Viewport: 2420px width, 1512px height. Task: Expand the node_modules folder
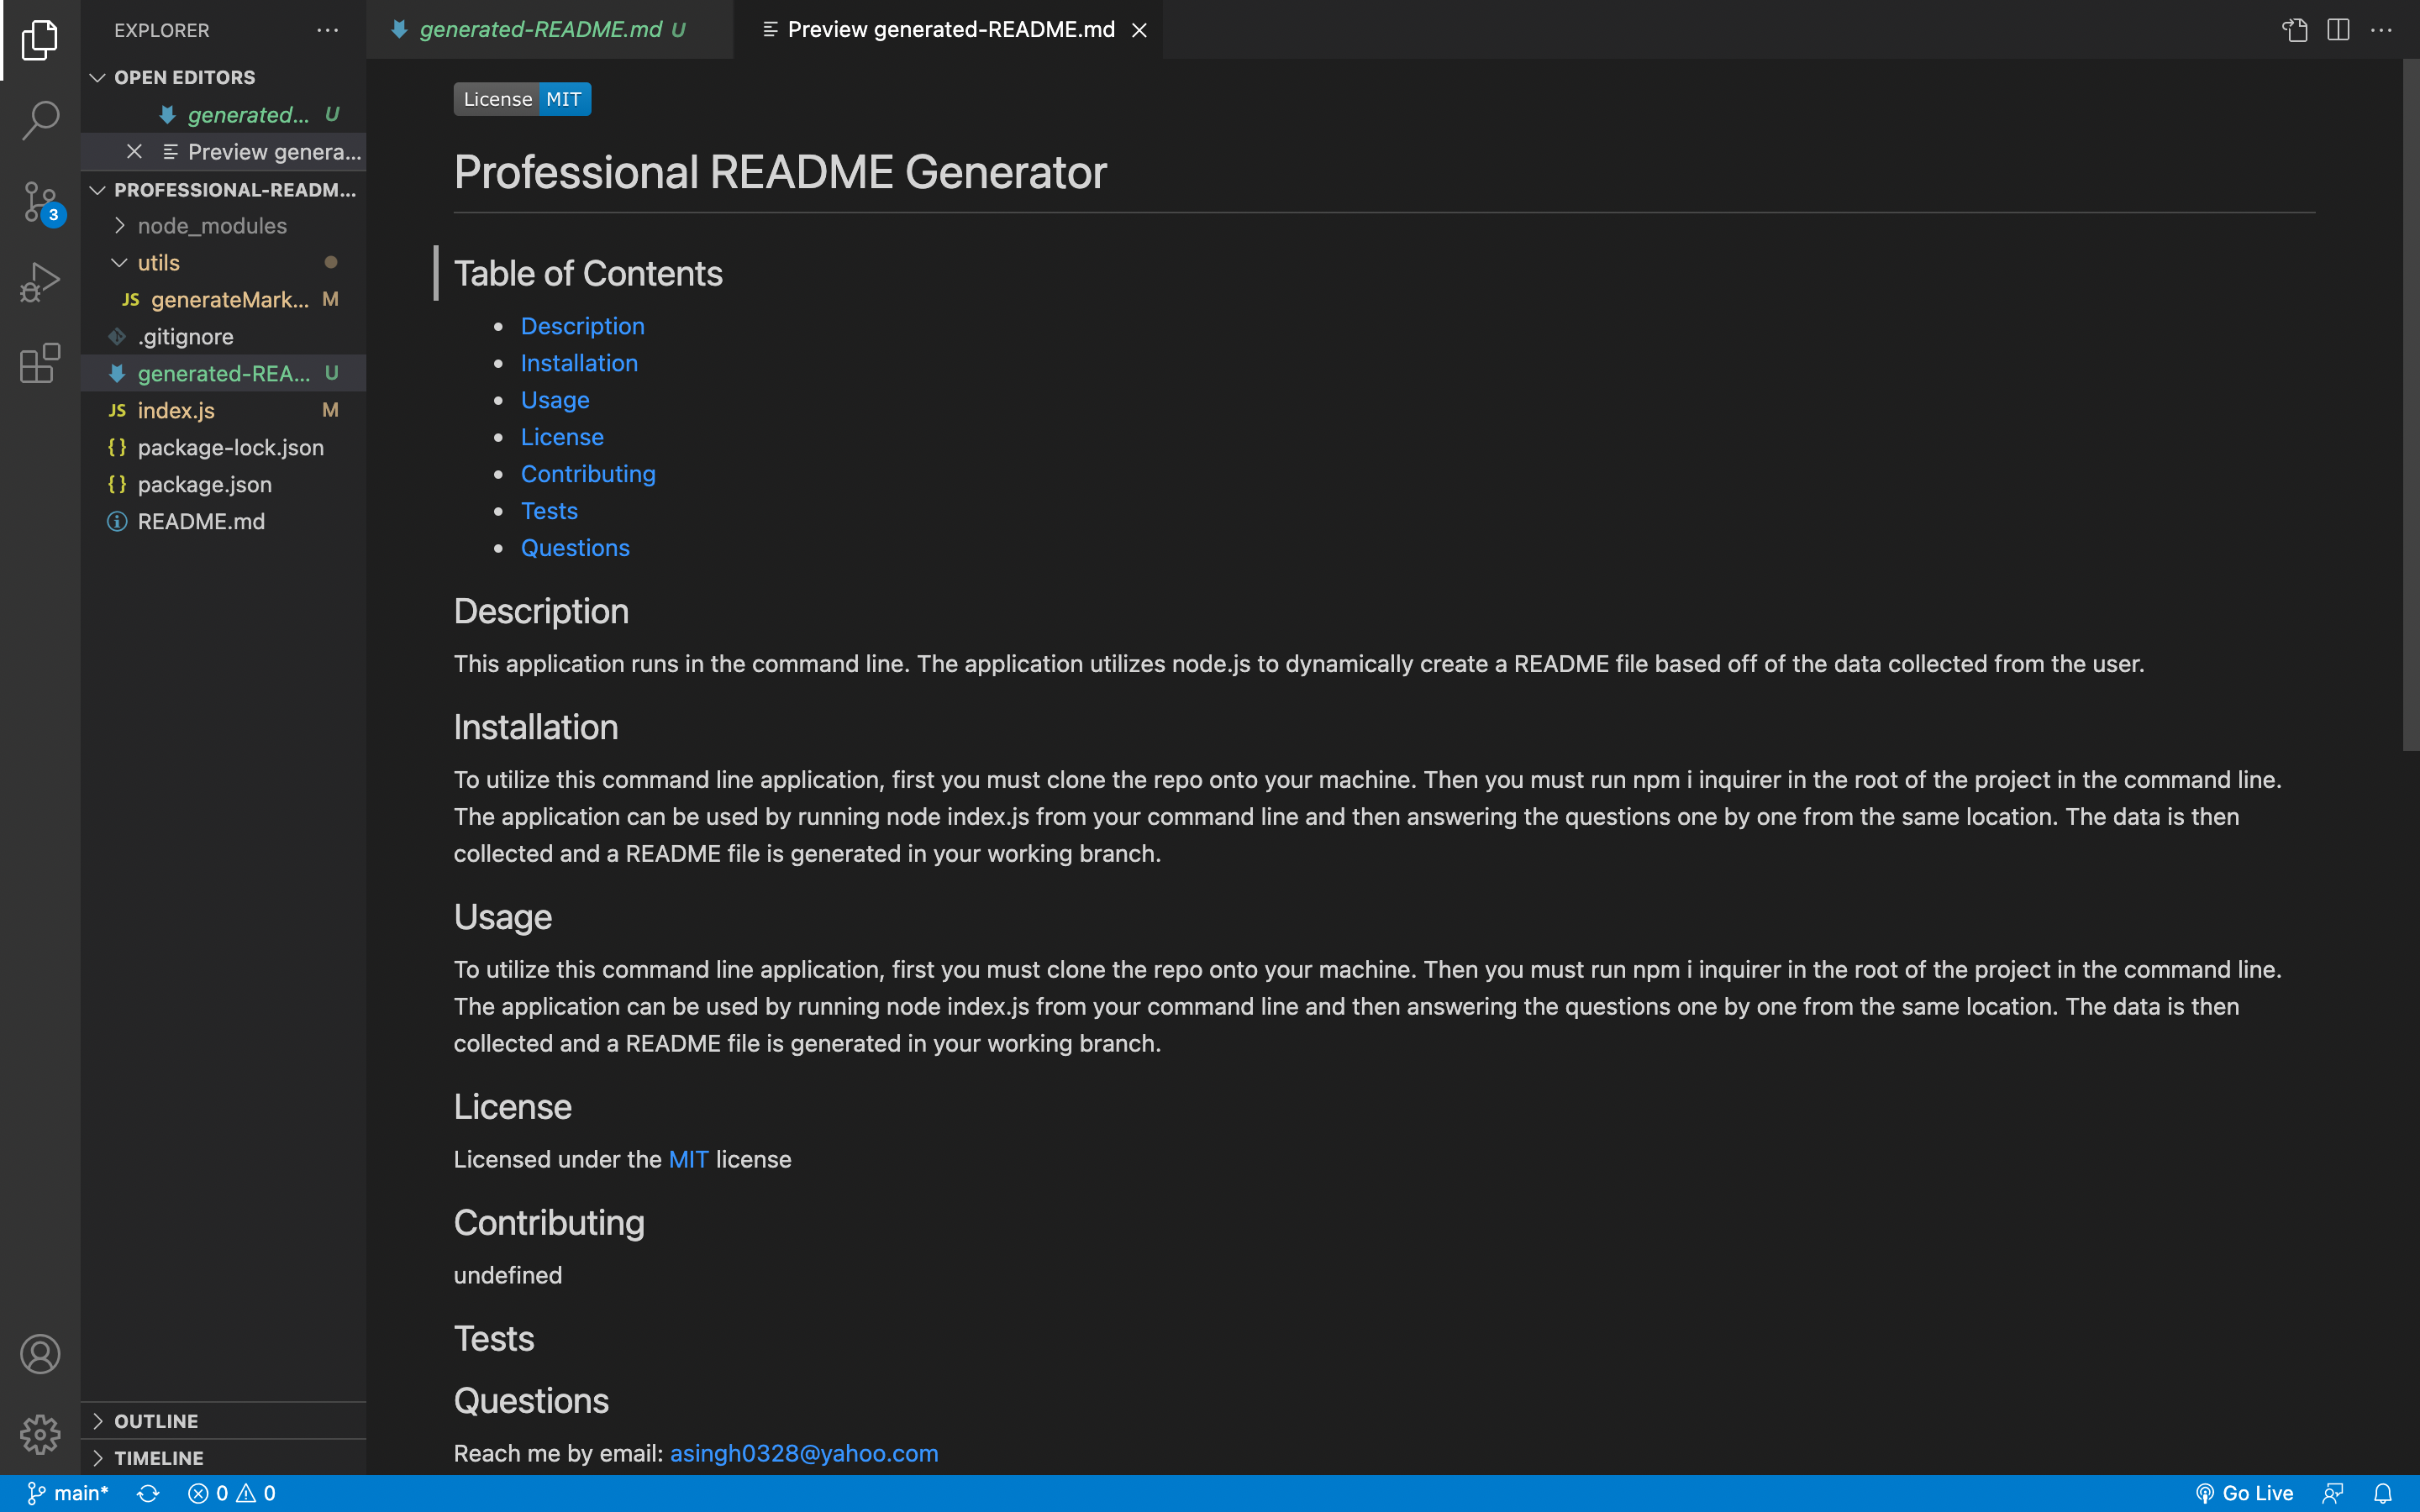pos(119,225)
